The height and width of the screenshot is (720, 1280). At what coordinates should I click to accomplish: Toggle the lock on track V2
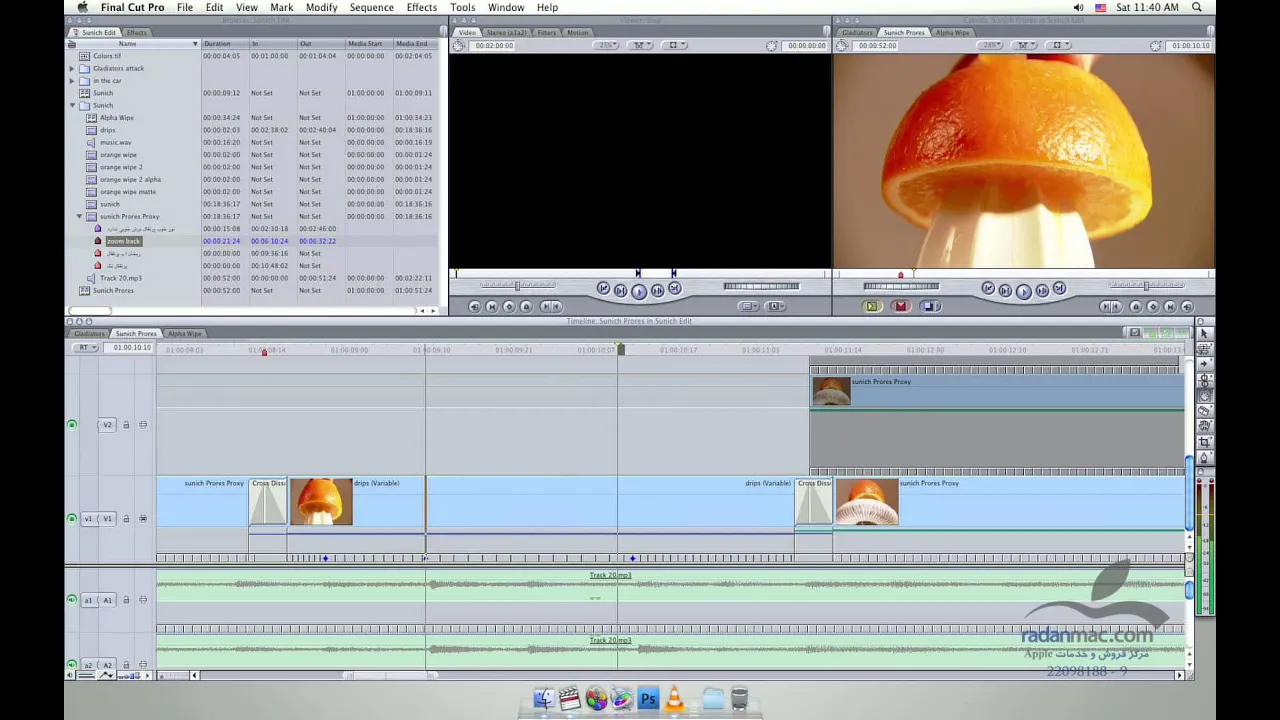coord(126,425)
